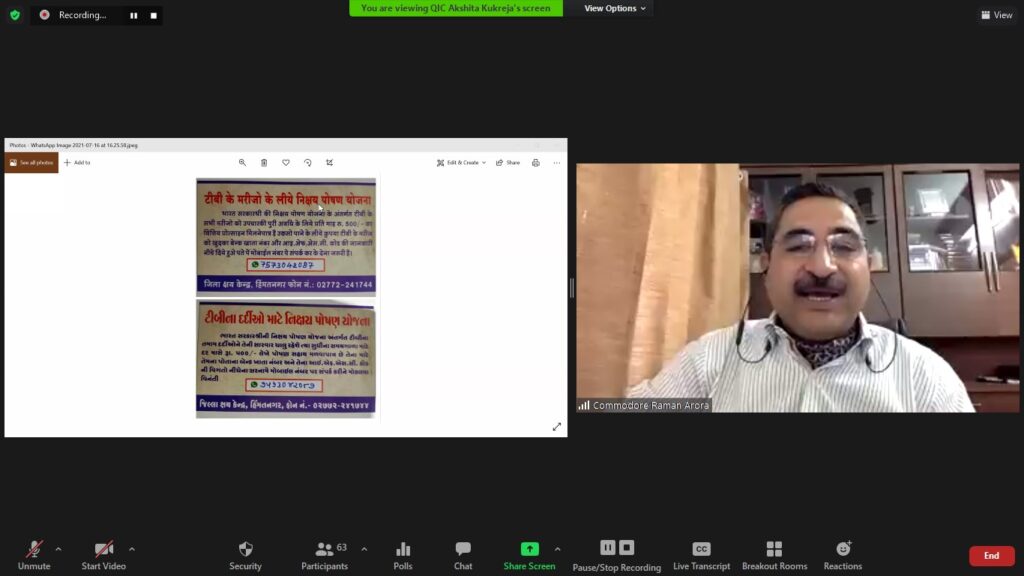
Task: Click Commodore Raman Arora's video tile
Action: point(797,288)
